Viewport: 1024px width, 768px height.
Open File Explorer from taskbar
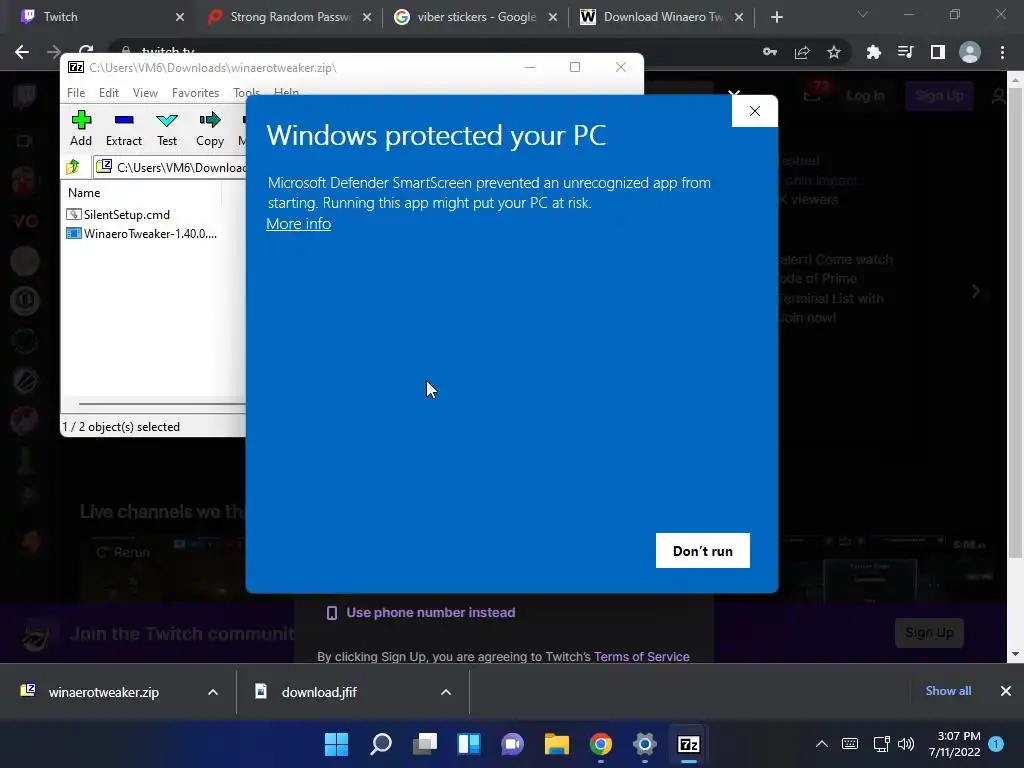556,744
